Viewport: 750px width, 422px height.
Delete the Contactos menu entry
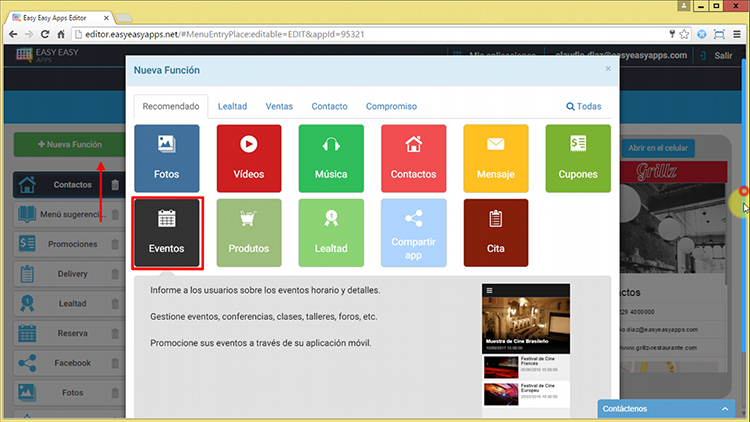tap(115, 185)
